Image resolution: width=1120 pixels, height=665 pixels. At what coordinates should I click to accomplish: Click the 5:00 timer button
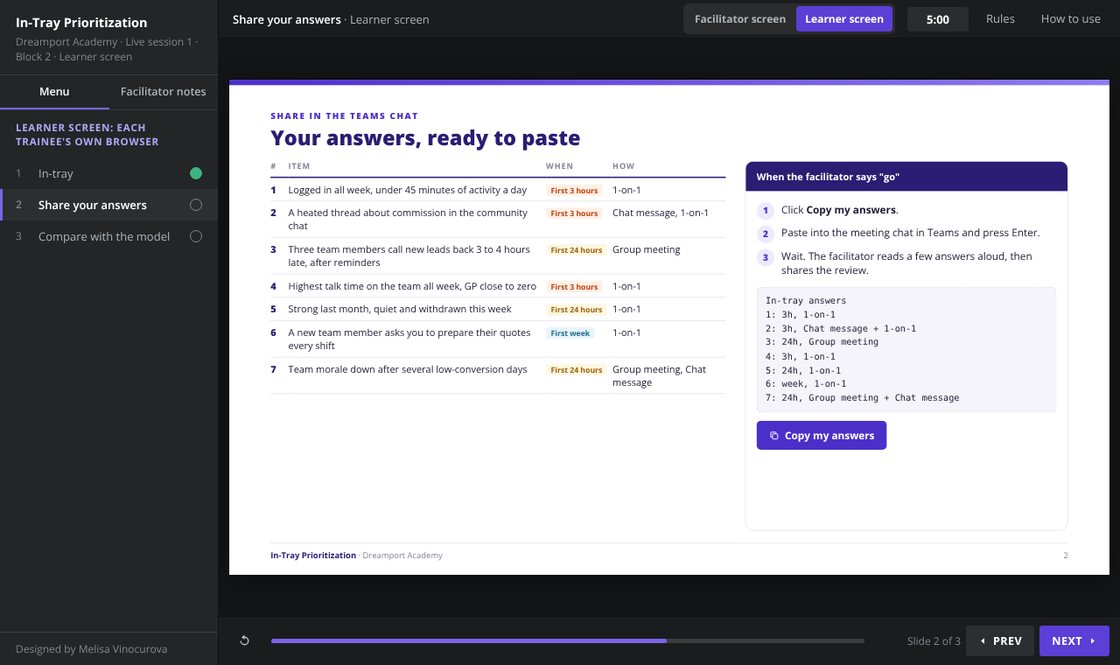coord(937,19)
